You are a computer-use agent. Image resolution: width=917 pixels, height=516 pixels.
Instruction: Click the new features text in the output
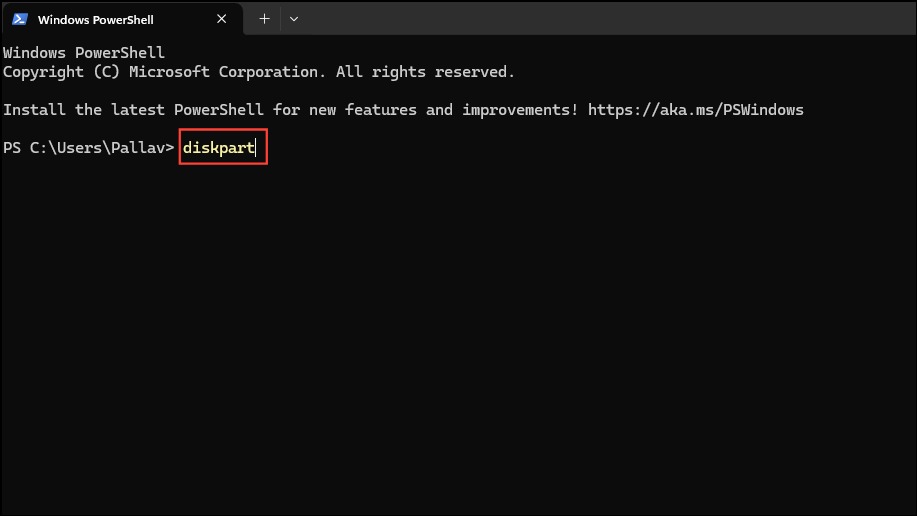(x=363, y=110)
